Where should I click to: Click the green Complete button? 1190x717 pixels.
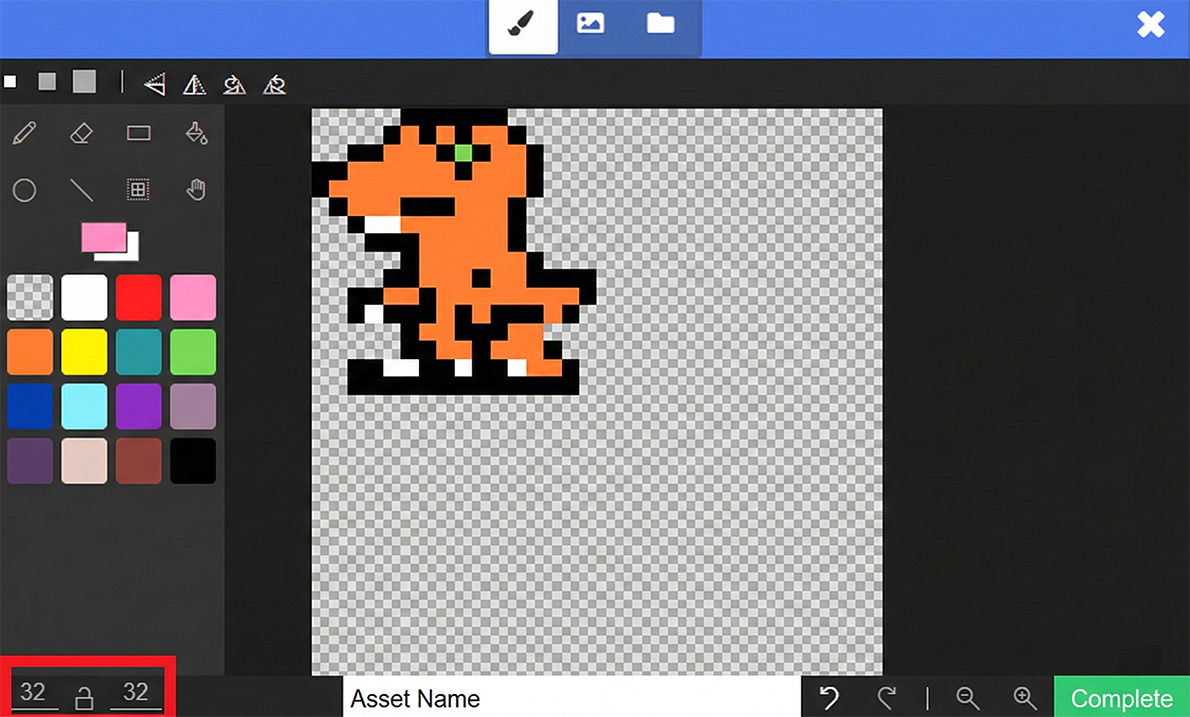1121,698
